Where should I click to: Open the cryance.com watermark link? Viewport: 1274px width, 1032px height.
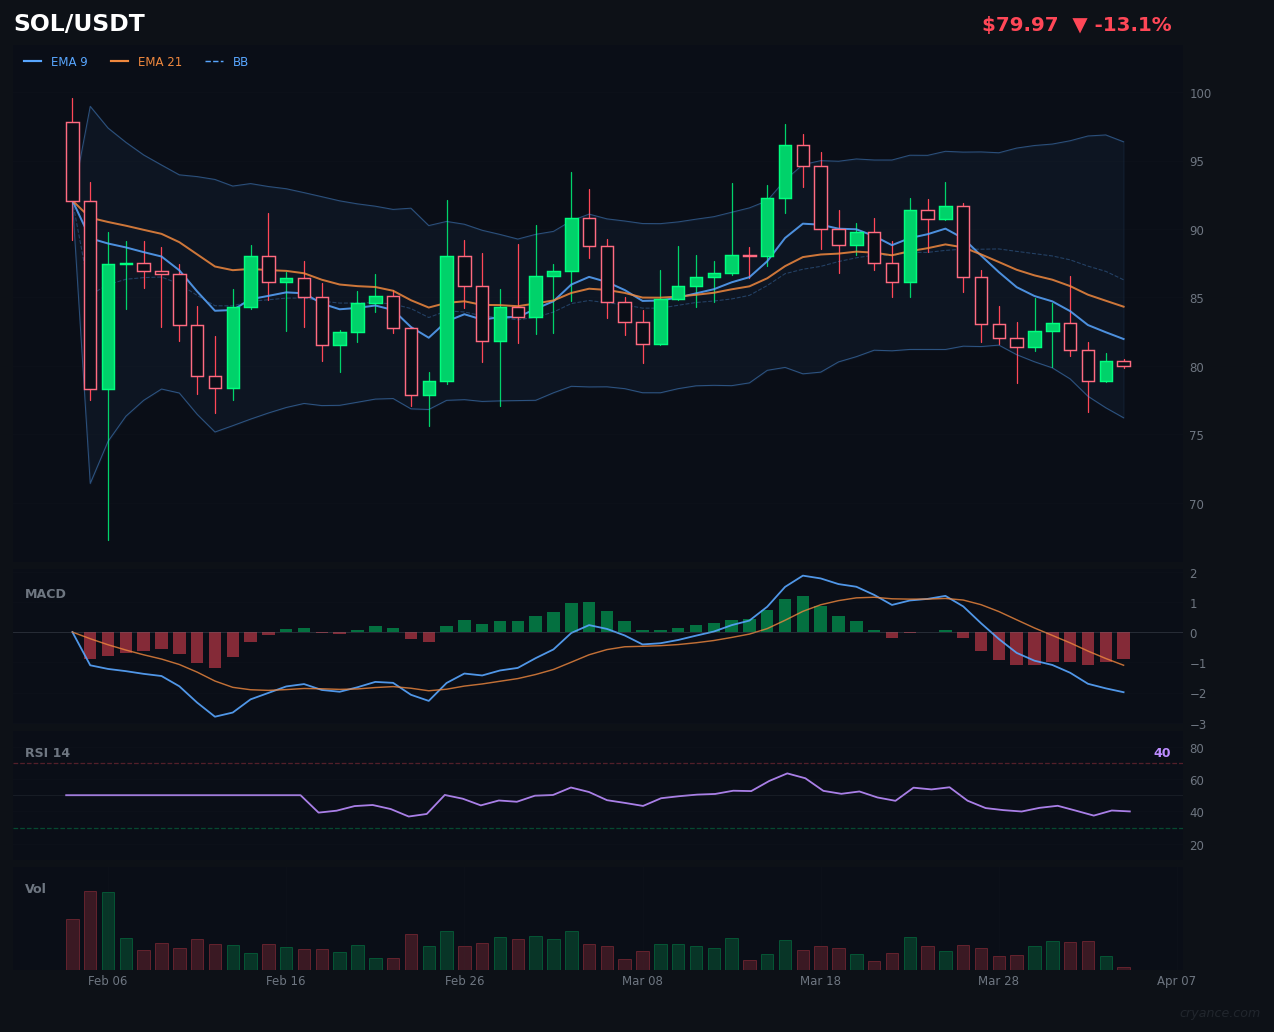[x=1219, y=1013]
